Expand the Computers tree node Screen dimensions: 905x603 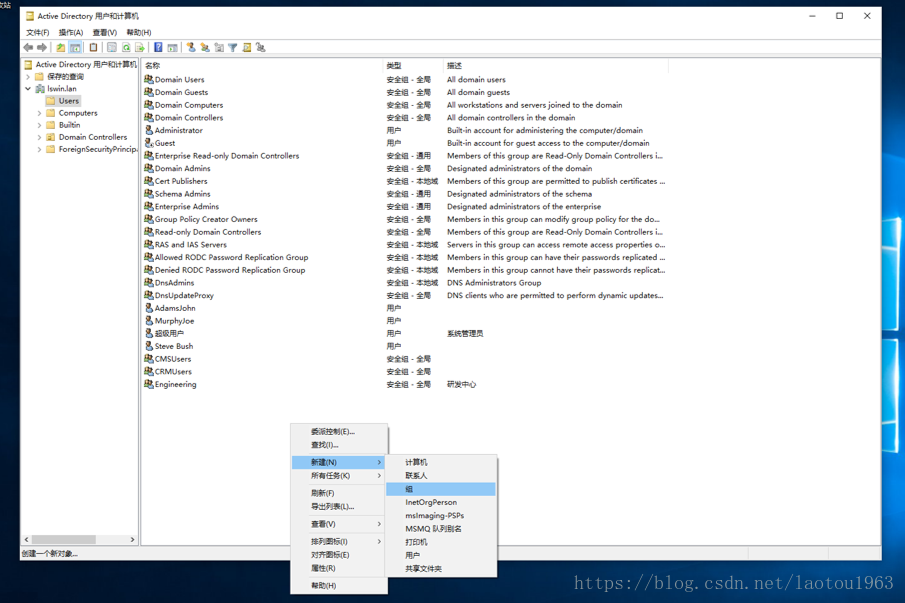pyautogui.click(x=39, y=113)
